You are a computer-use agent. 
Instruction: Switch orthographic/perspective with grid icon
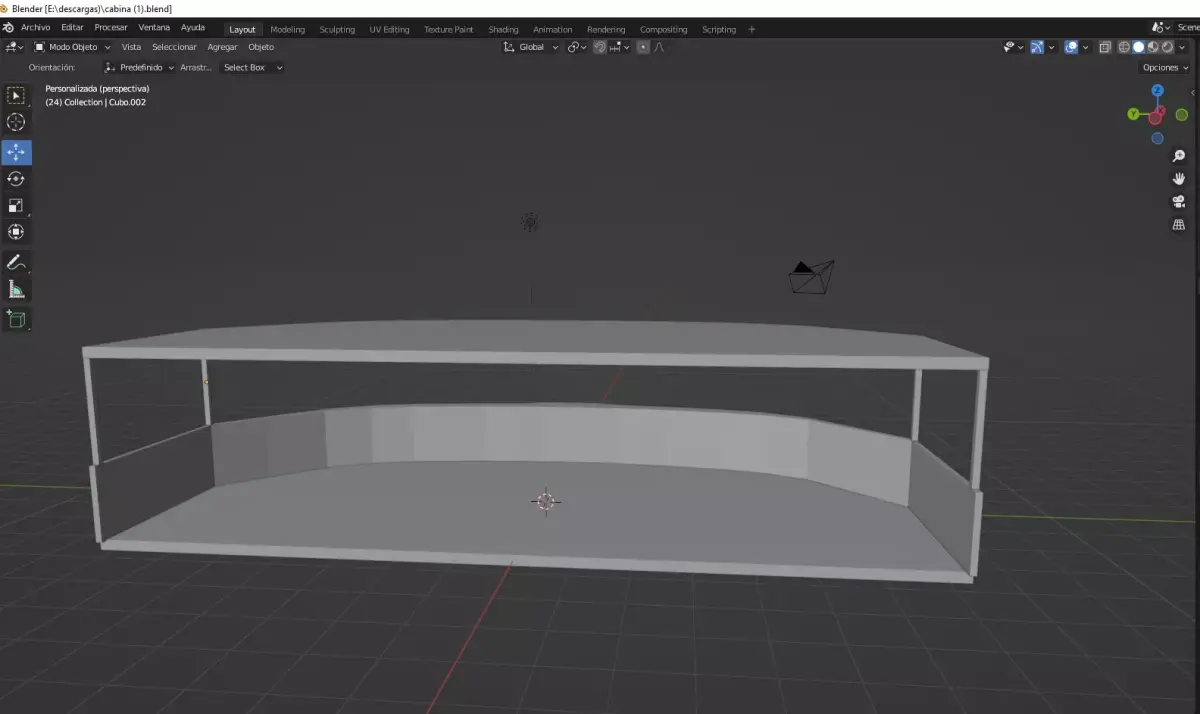pyautogui.click(x=1179, y=225)
